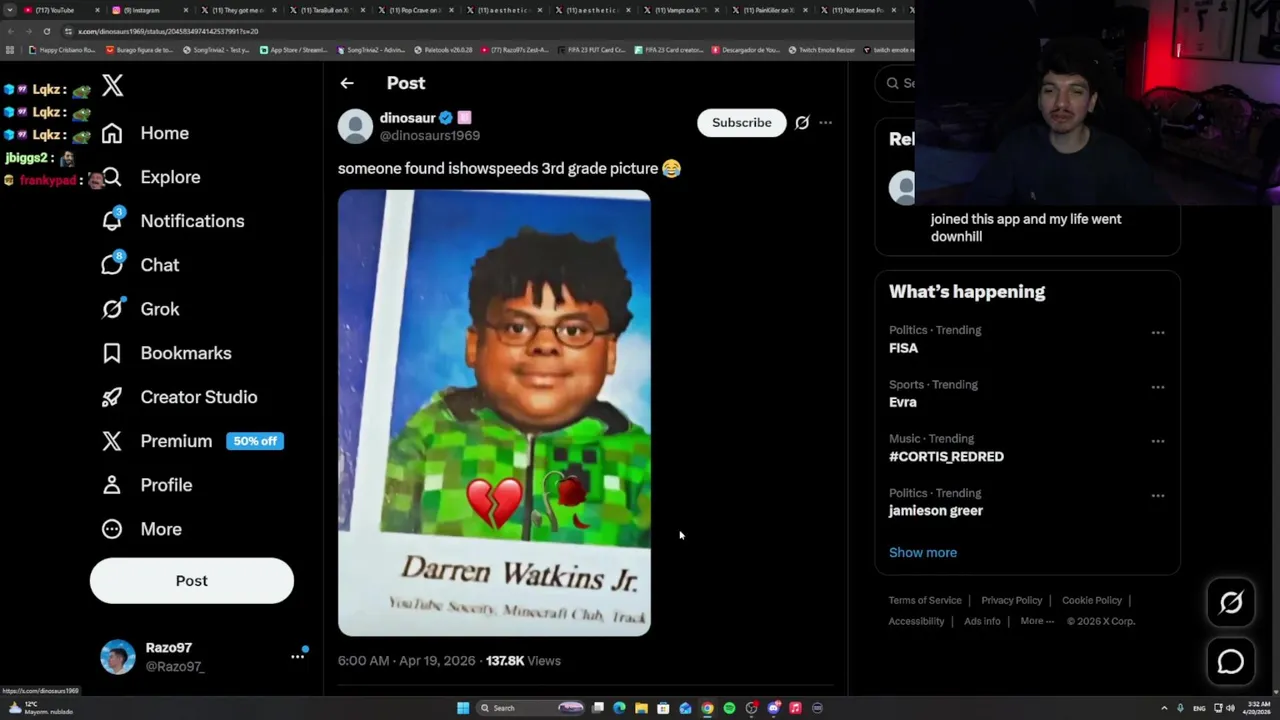Switch to the Vampz on X tab
The image size is (1280, 720).
click(x=680, y=10)
